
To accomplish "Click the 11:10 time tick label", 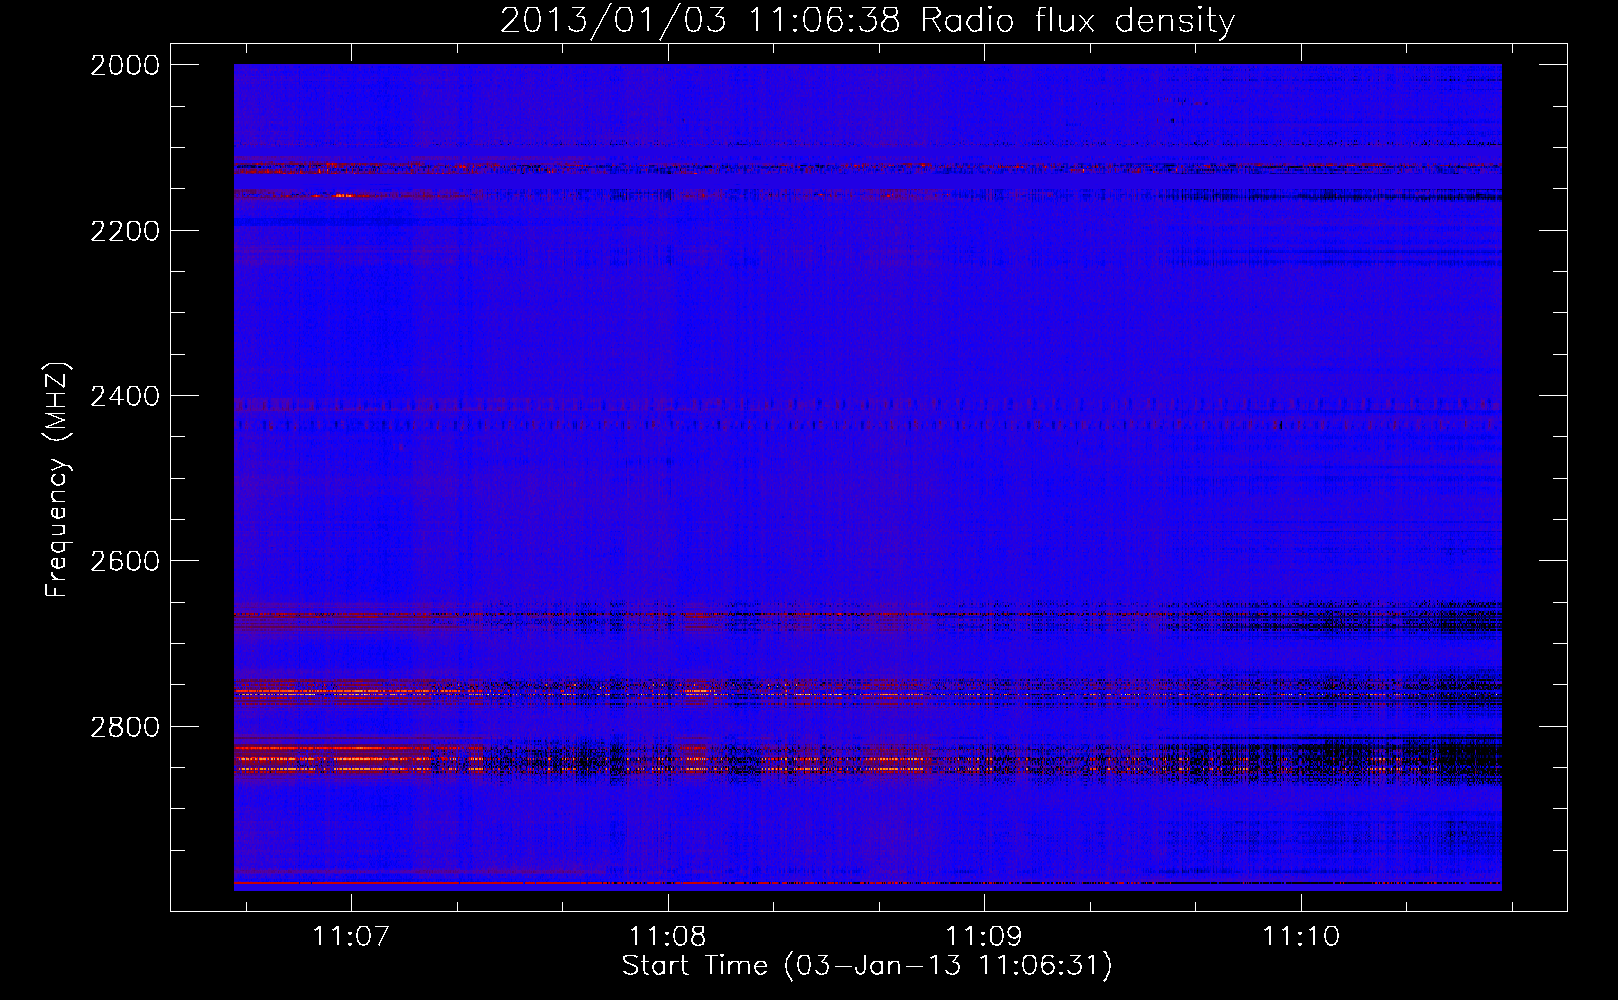I will click(1301, 936).
